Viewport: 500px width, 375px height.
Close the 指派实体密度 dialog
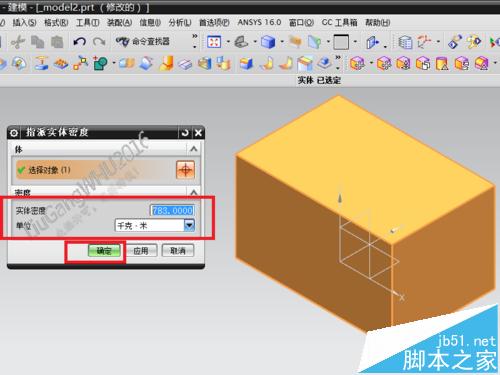pyautogui.click(x=198, y=133)
